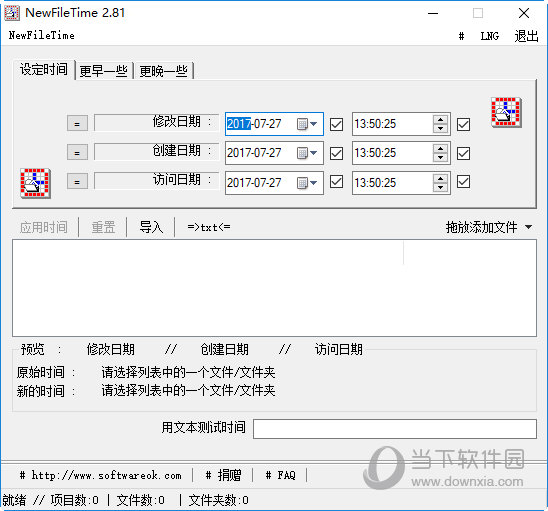This screenshot has width=548, height=511.
Task: Close the NewFileTime window
Action: click(524, 13)
